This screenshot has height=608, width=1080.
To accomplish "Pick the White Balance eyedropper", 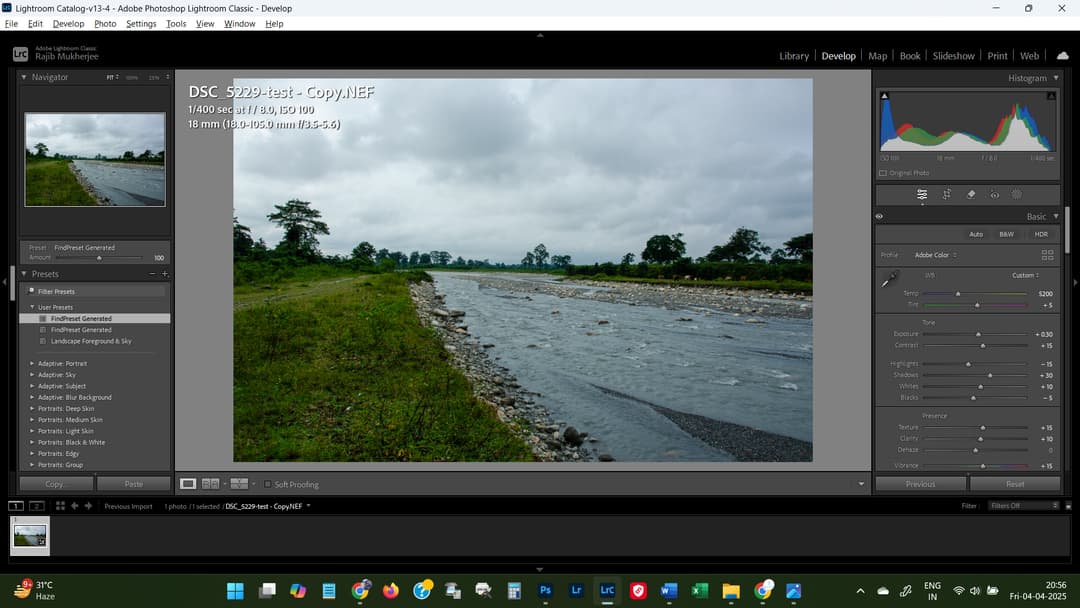I will click(x=889, y=280).
